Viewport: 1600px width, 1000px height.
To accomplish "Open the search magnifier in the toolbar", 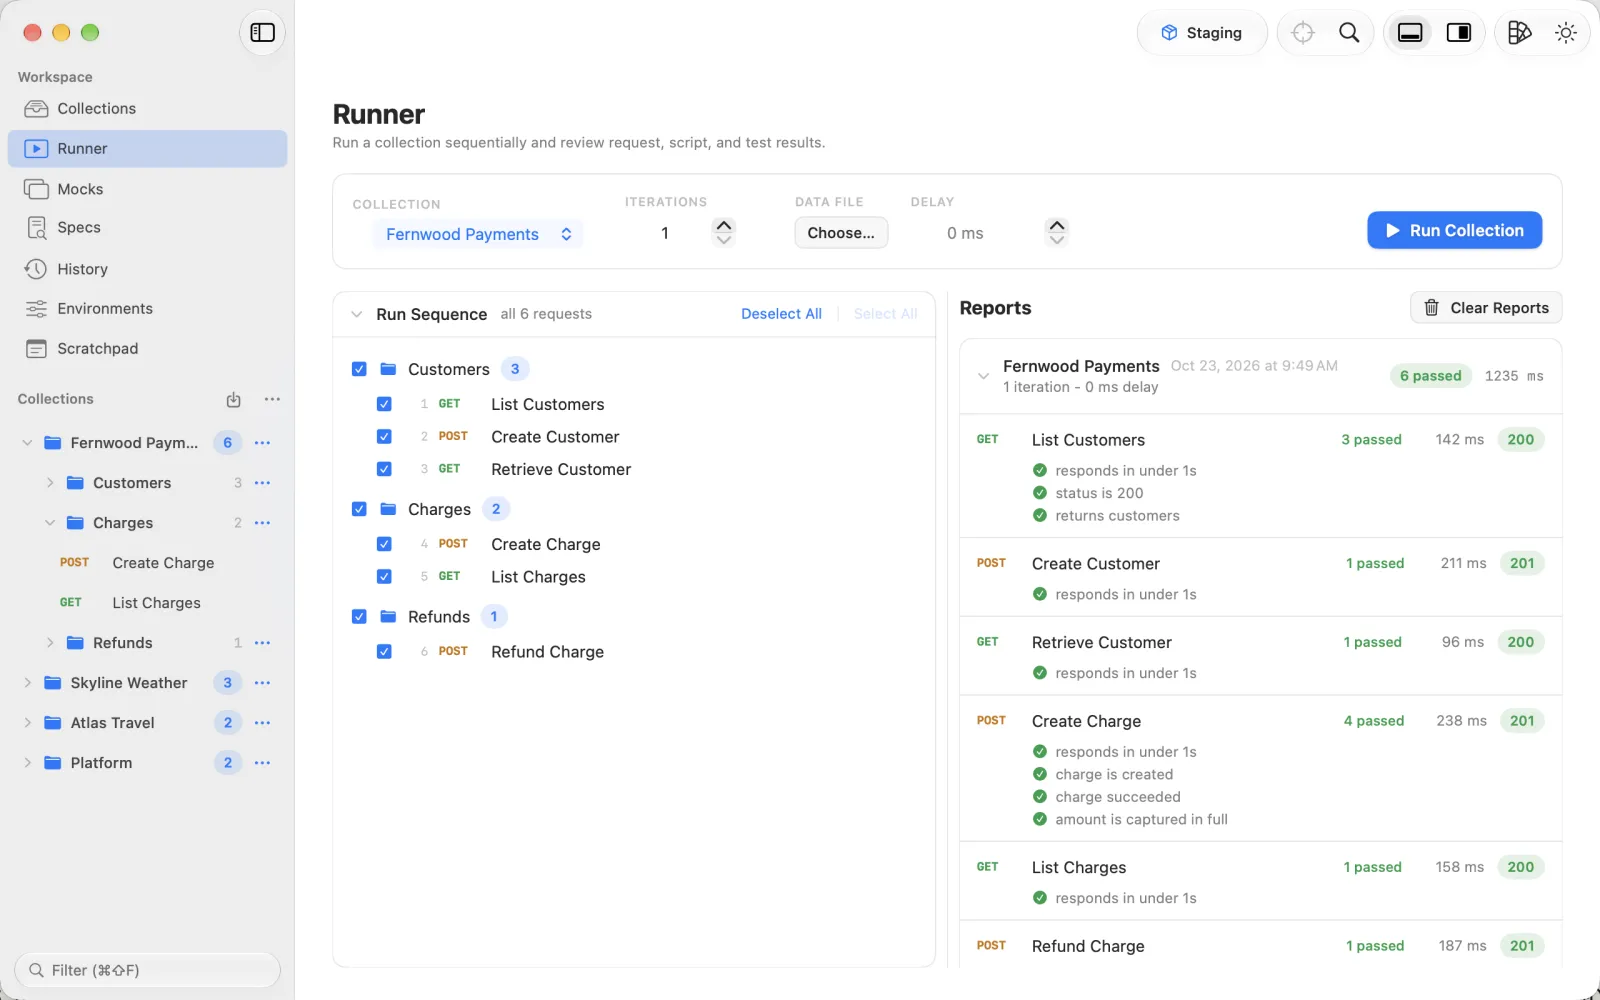I will click(1349, 33).
